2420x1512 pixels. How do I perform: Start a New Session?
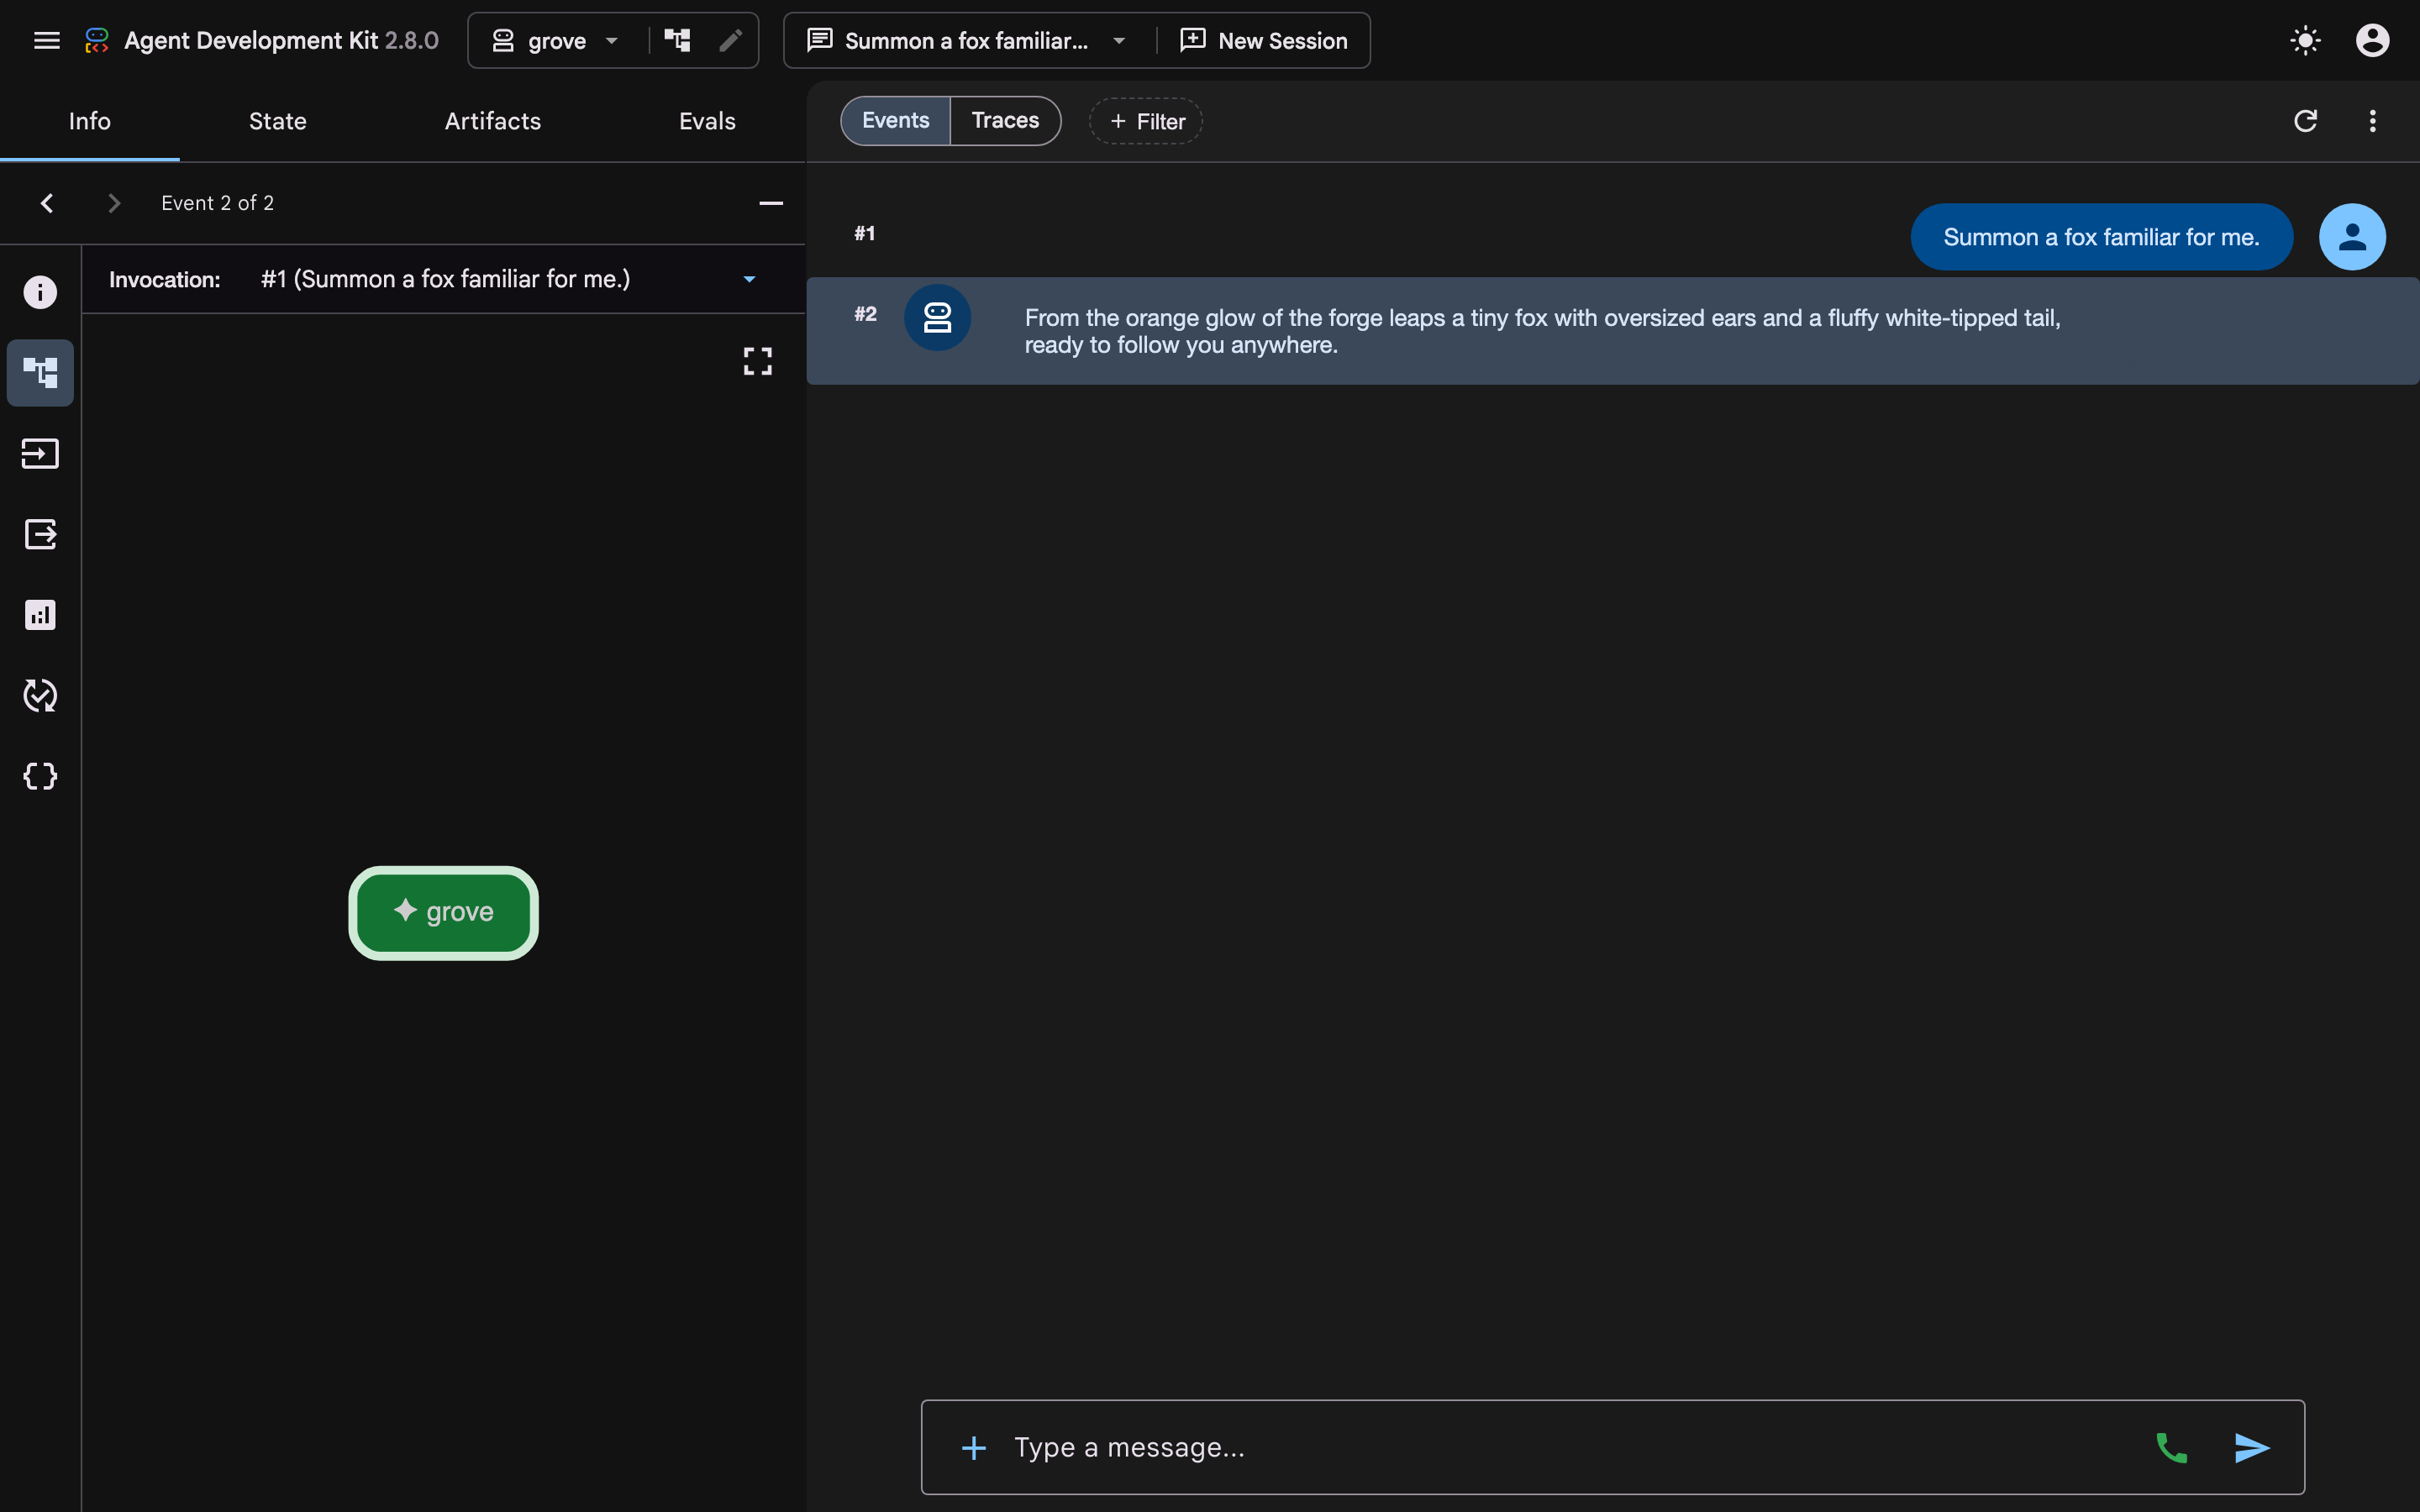pos(1264,40)
